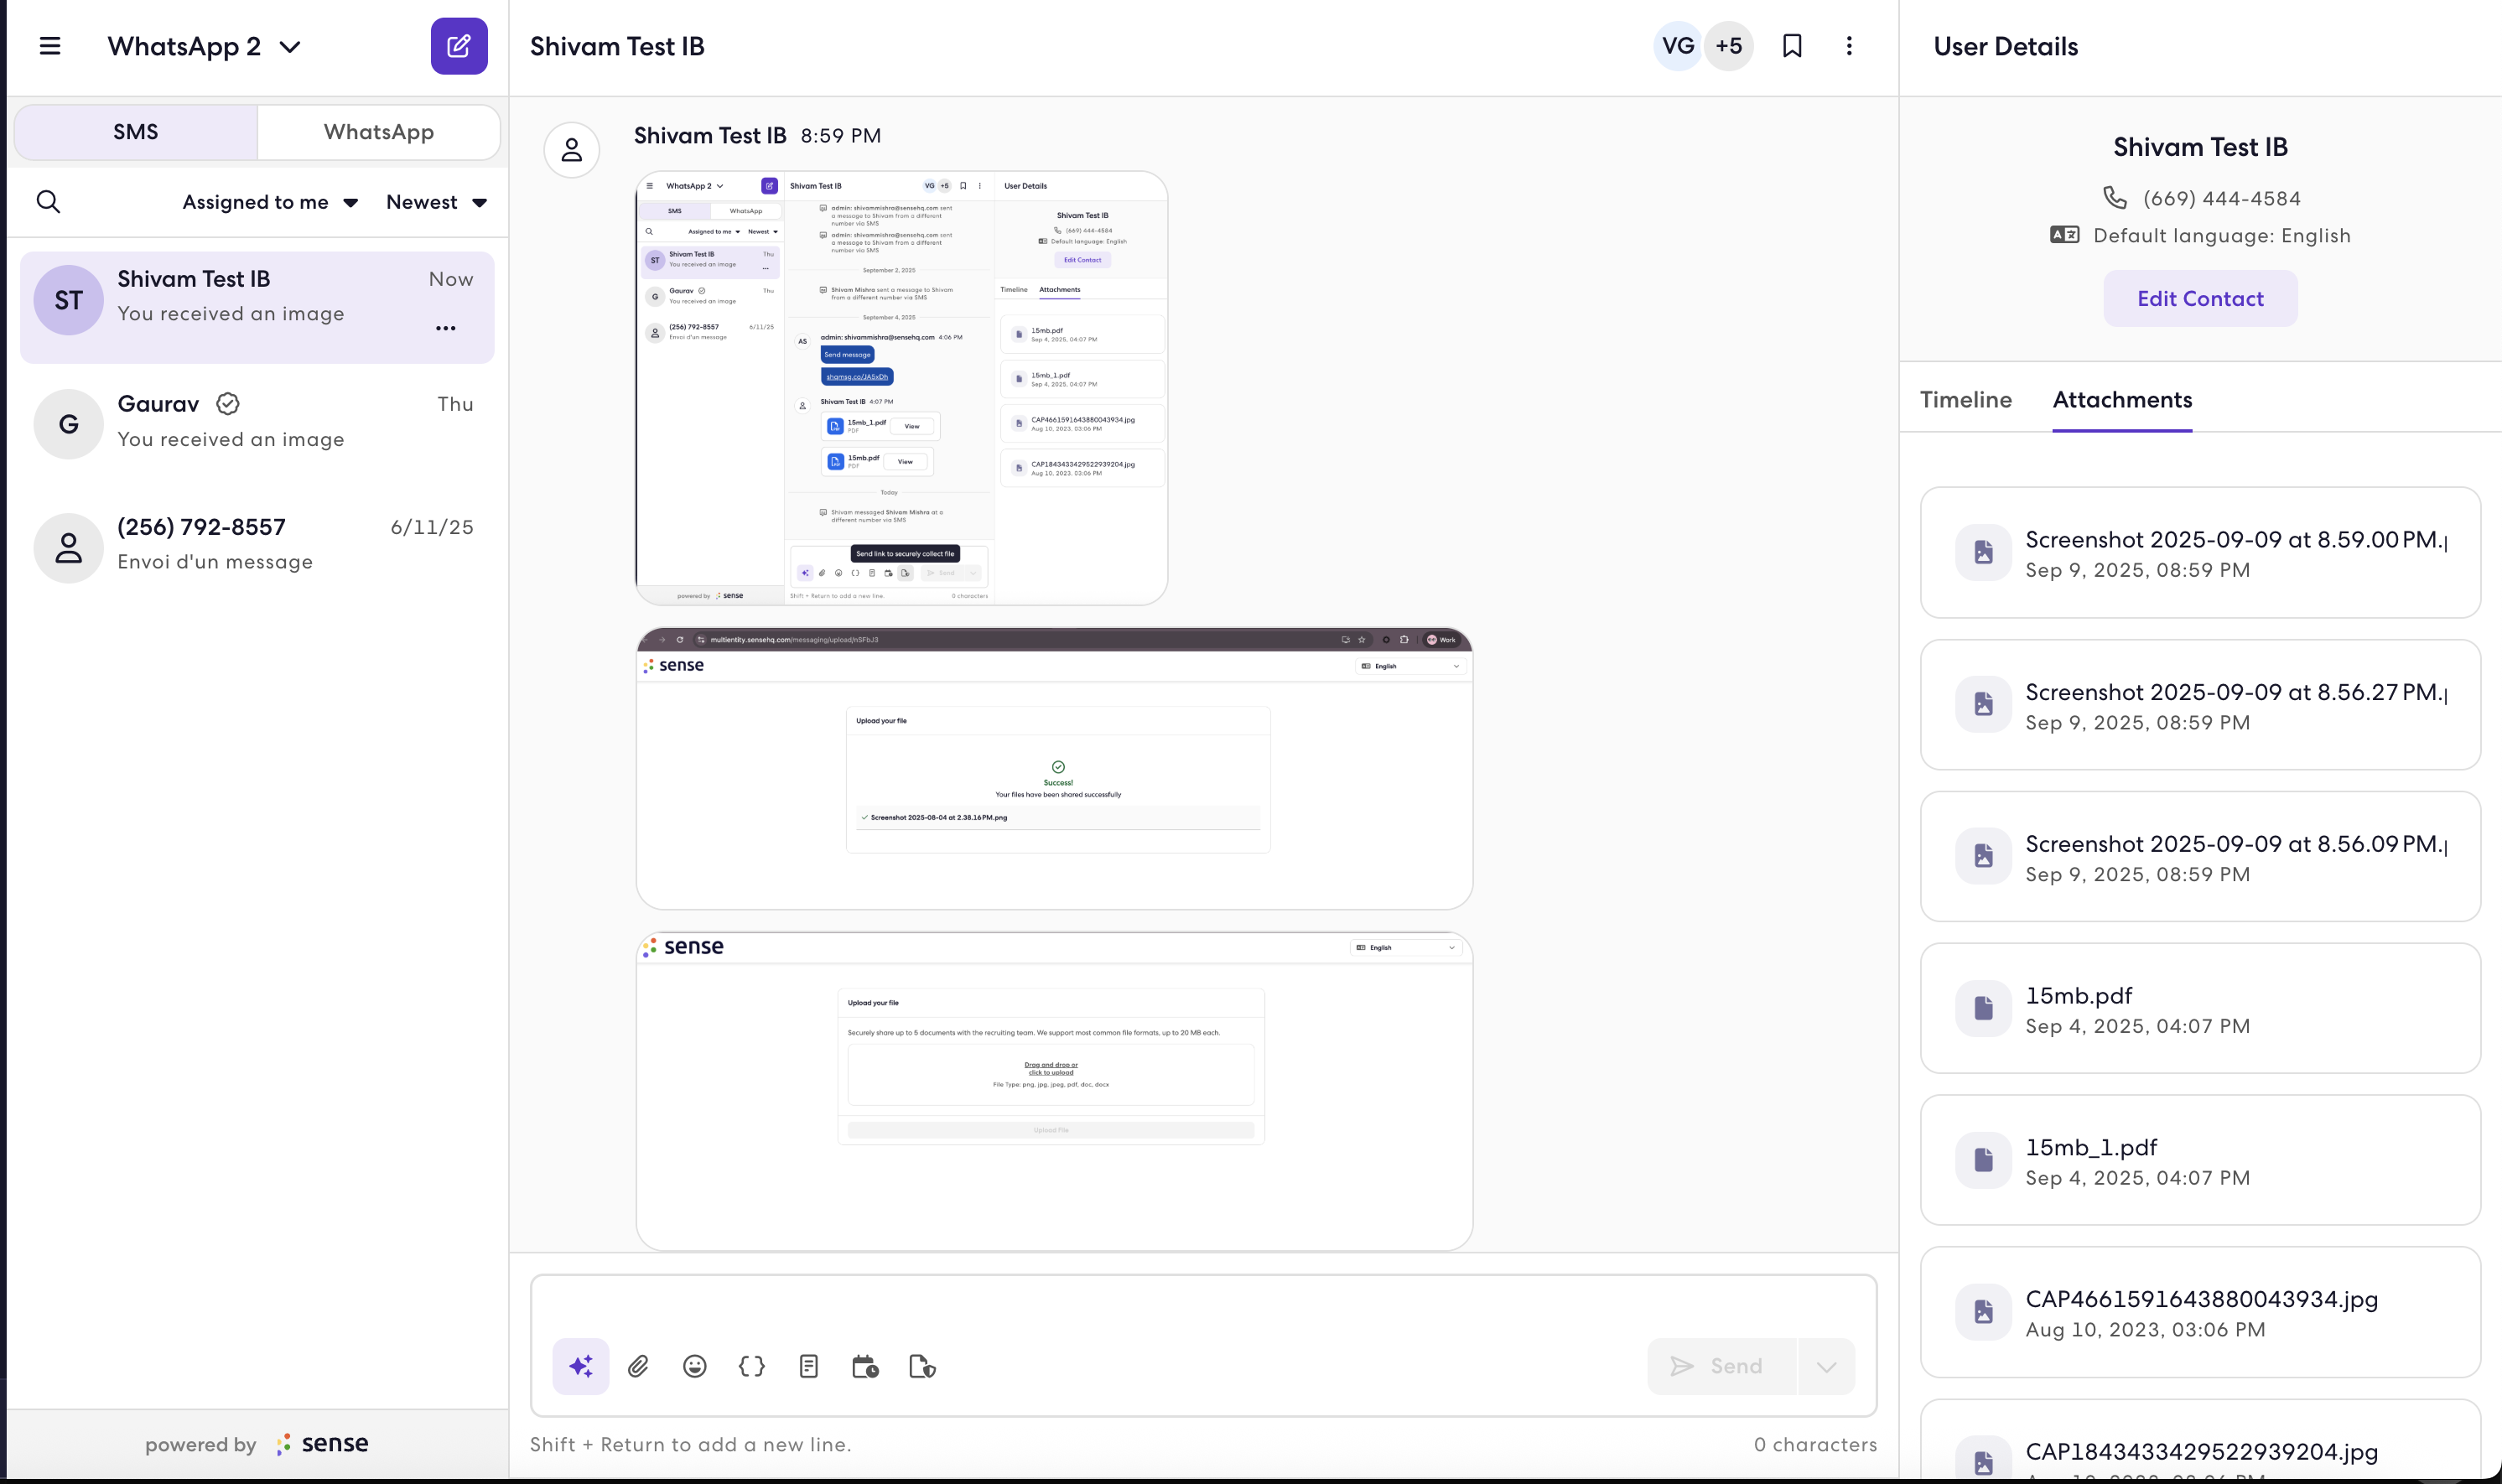Screen dimensions: 2502x1484
Task: Open the emoji picker
Action: coord(695,1366)
